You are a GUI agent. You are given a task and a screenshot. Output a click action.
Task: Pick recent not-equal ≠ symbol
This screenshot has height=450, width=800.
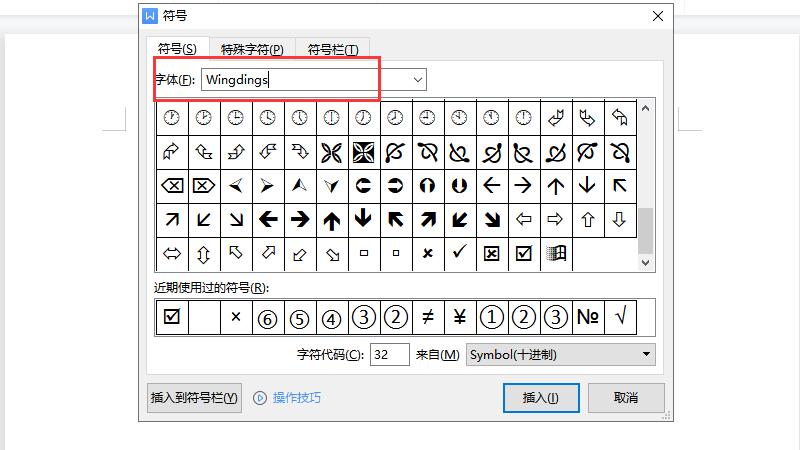428,317
